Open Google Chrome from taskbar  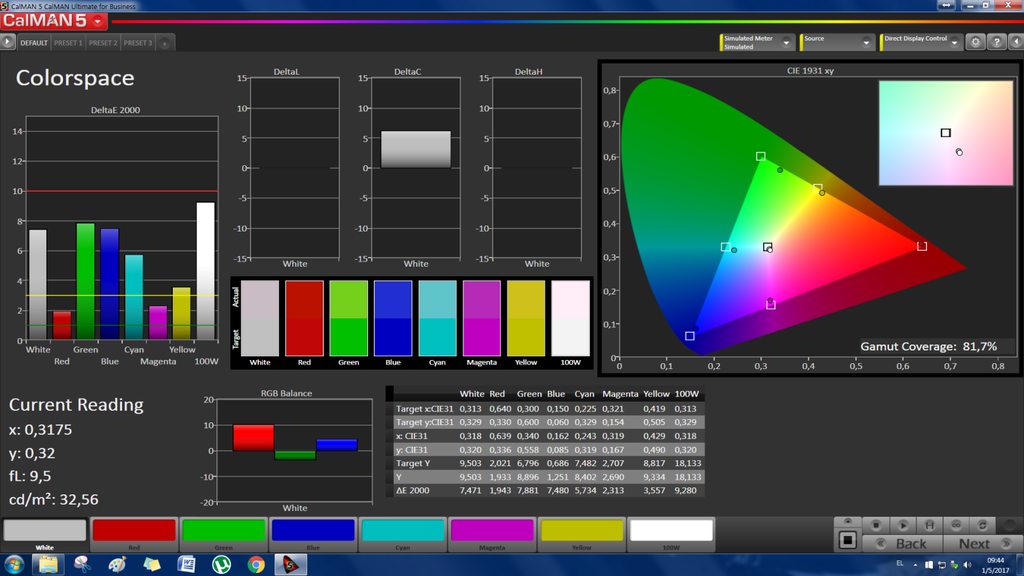[256, 564]
